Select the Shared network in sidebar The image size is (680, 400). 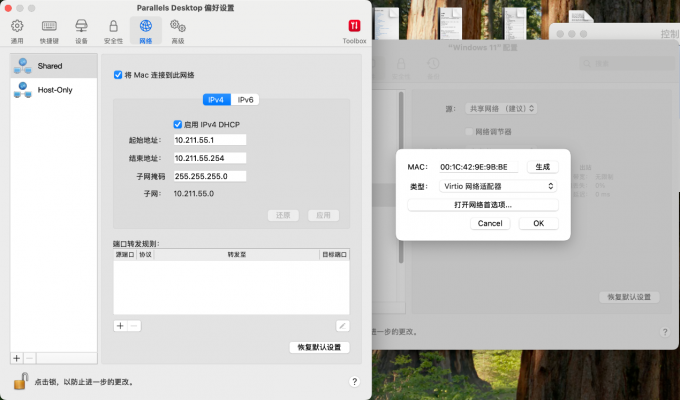[x=54, y=66]
